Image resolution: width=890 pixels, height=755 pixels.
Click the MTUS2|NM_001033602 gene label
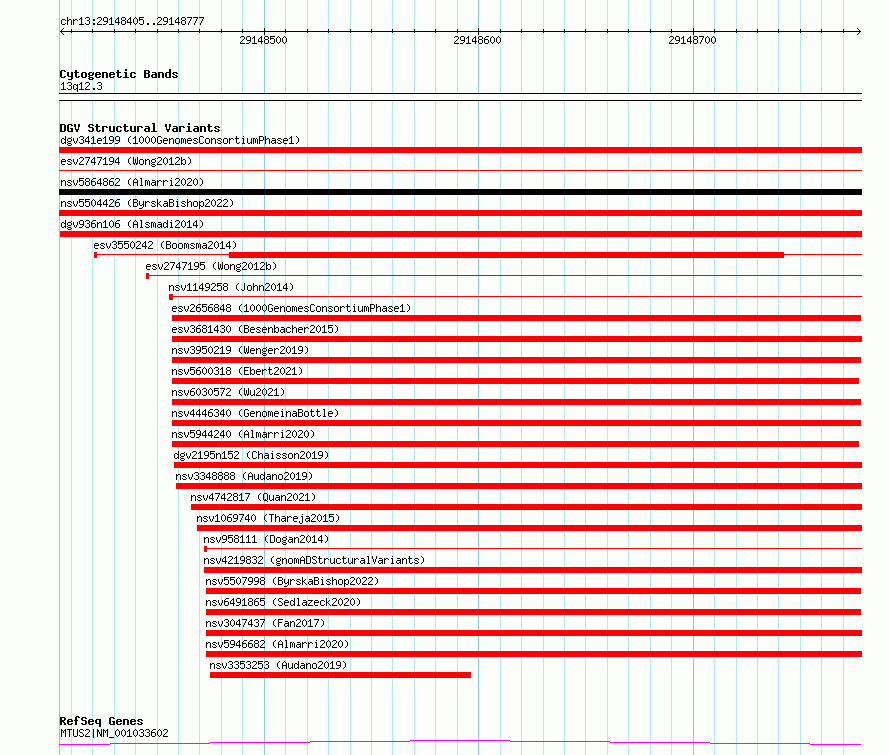coord(114,733)
